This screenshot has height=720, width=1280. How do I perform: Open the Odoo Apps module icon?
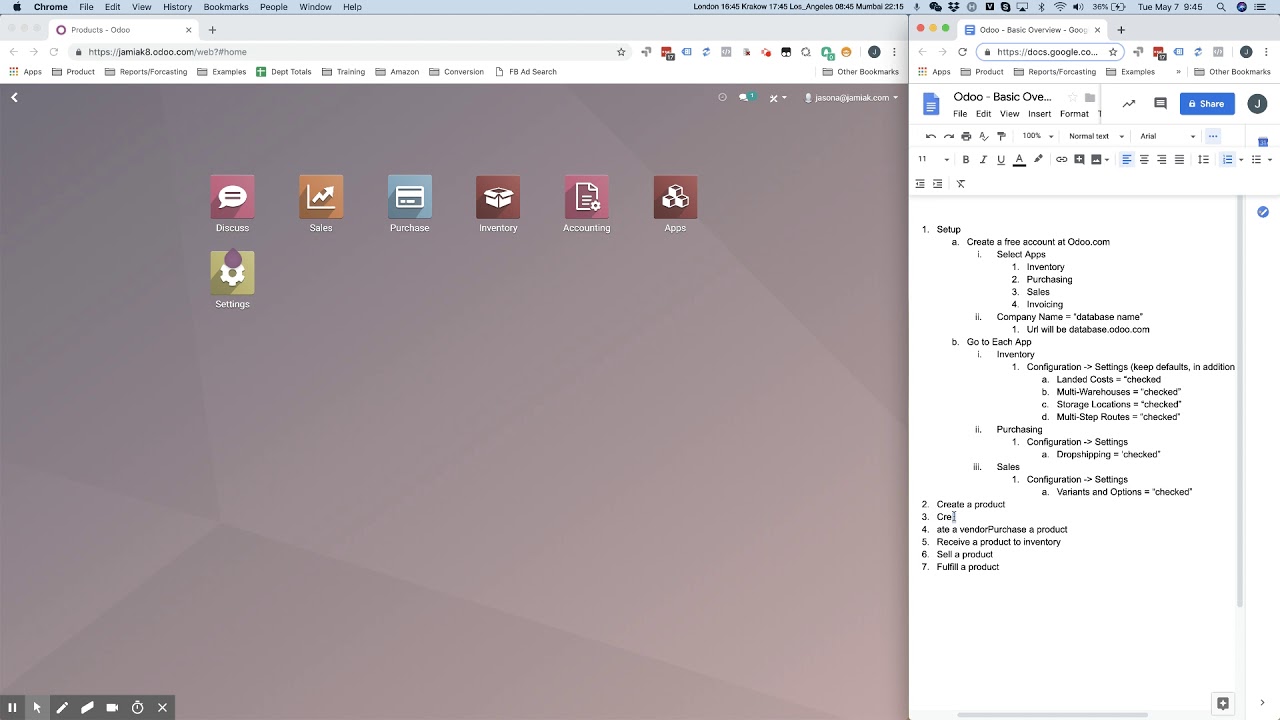pos(675,197)
